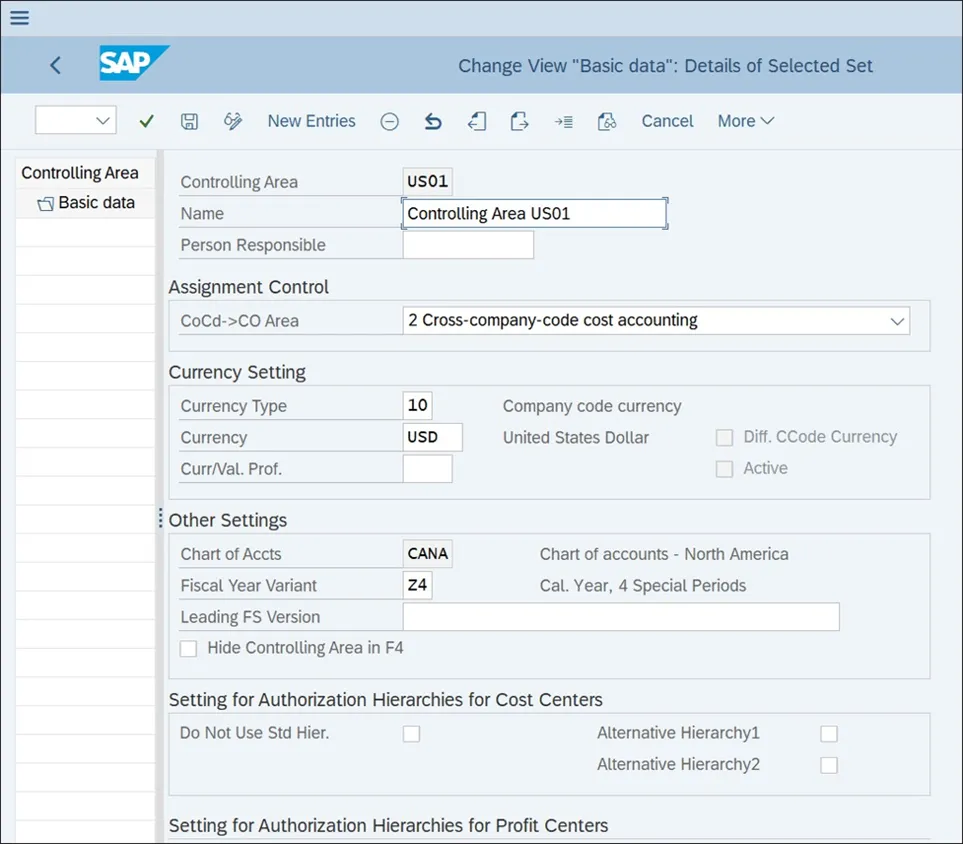Click the Save floppy disk icon

point(189,121)
